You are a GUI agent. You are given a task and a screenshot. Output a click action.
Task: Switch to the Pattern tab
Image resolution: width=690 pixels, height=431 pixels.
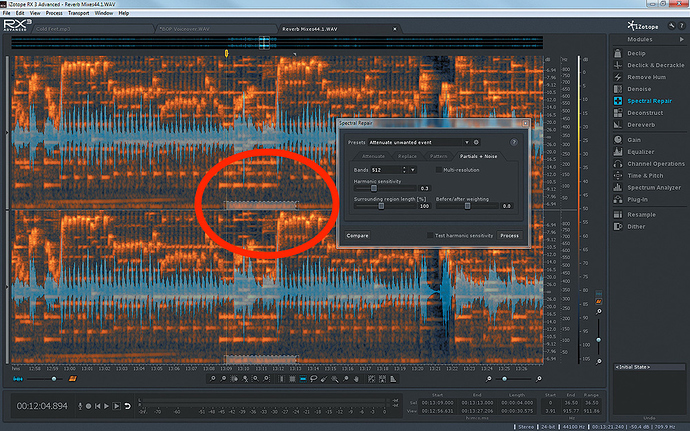pyautogui.click(x=438, y=156)
